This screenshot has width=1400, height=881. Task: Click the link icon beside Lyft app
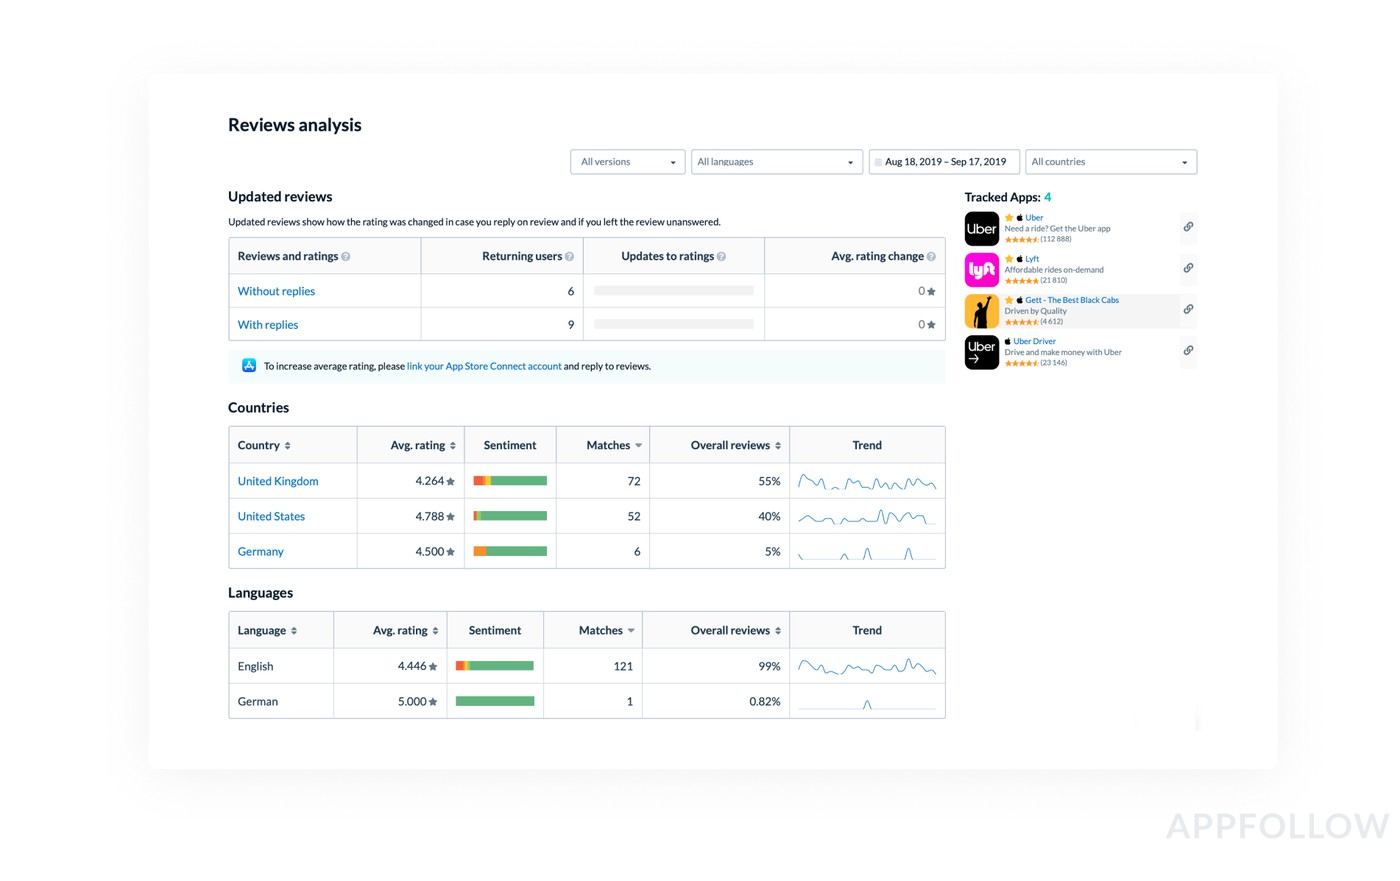[1188, 268]
